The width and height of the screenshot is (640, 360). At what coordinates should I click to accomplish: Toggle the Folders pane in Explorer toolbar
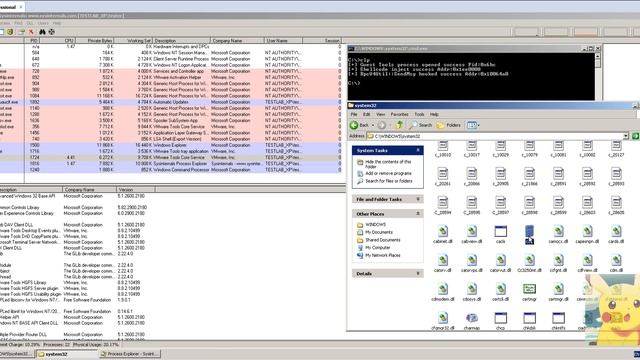(449, 125)
